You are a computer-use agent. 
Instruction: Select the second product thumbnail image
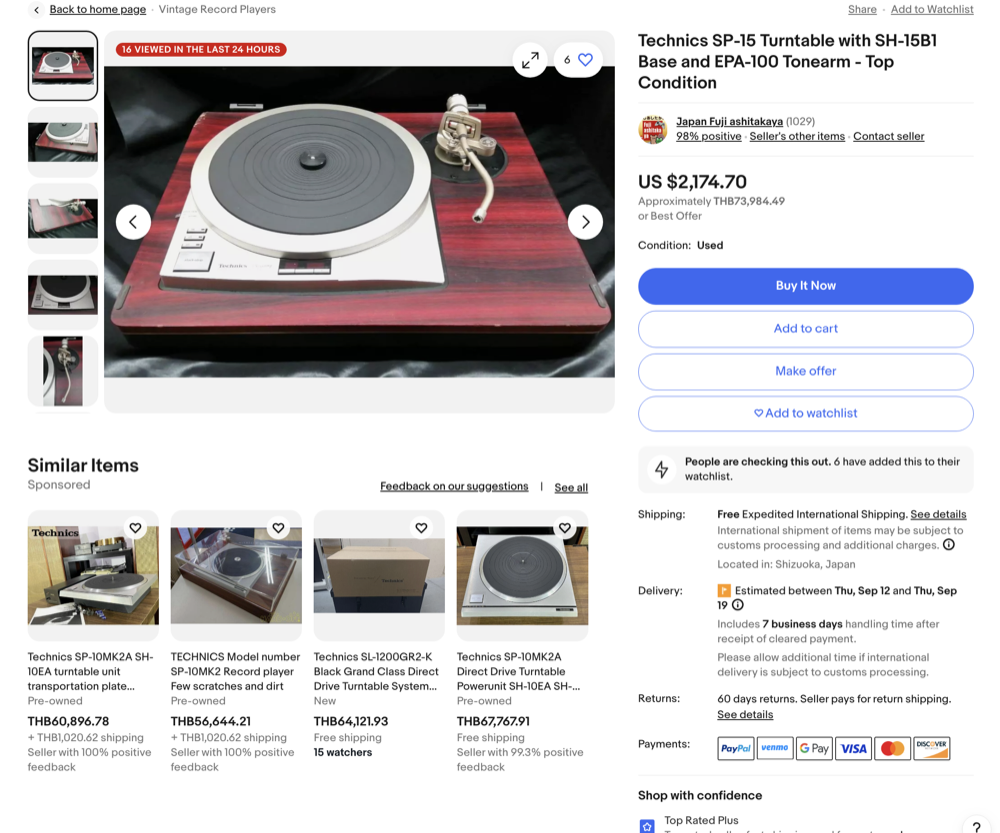(62, 142)
